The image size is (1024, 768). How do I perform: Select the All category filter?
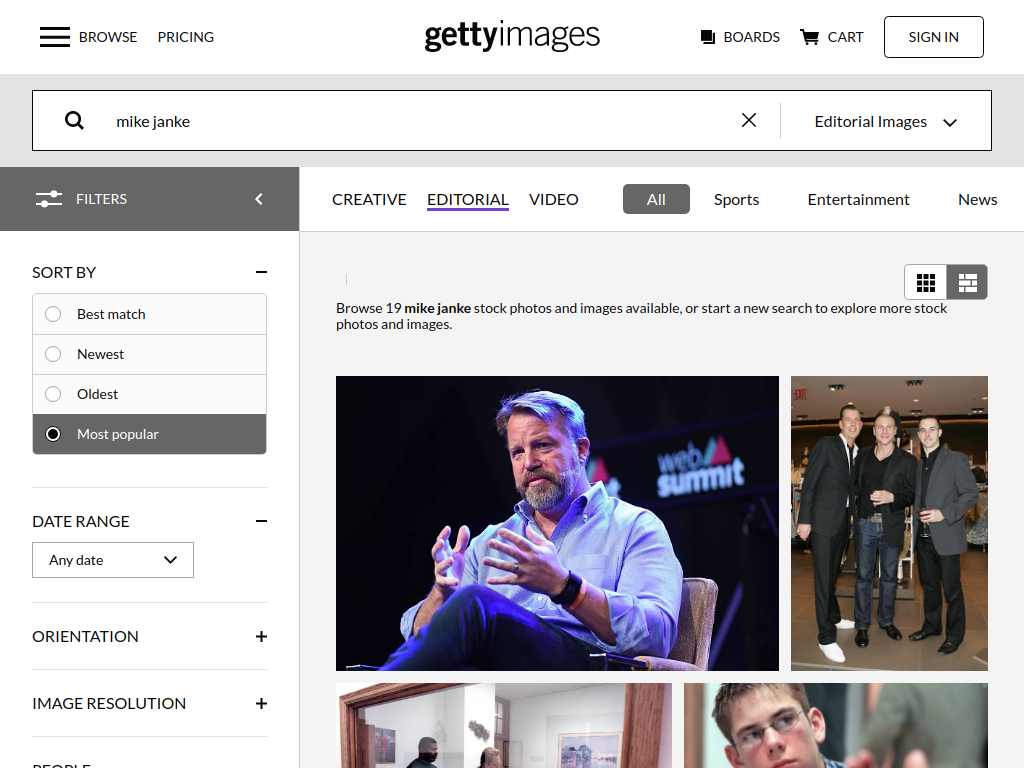pos(656,199)
